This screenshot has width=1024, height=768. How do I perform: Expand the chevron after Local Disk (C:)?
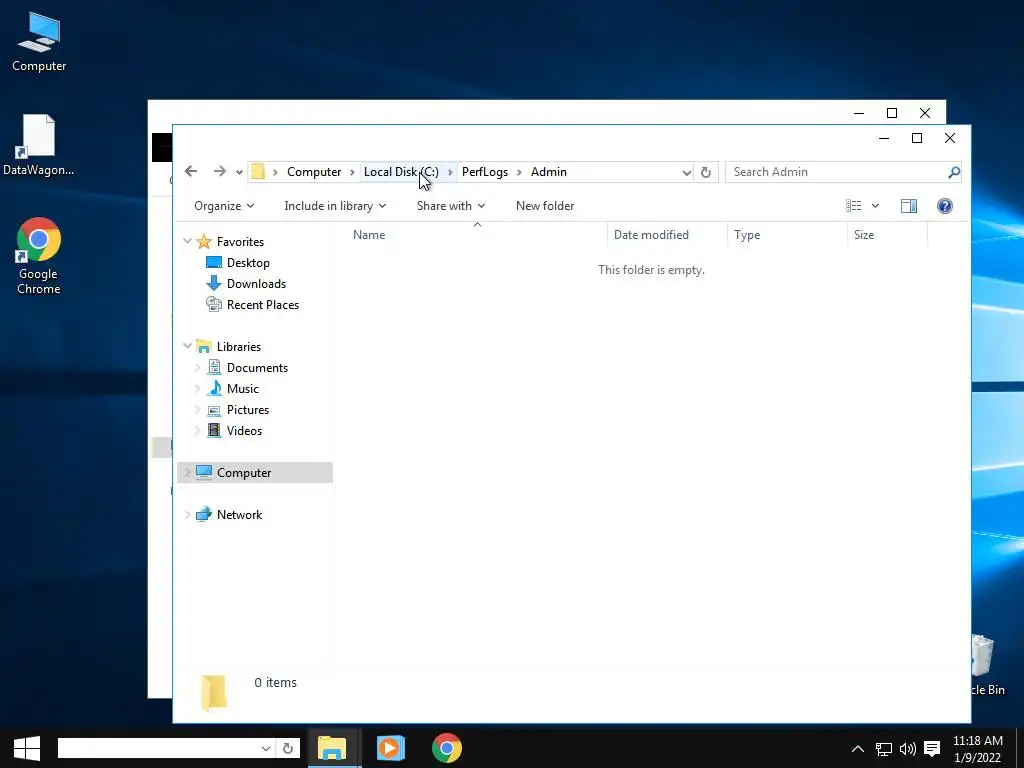pos(450,172)
